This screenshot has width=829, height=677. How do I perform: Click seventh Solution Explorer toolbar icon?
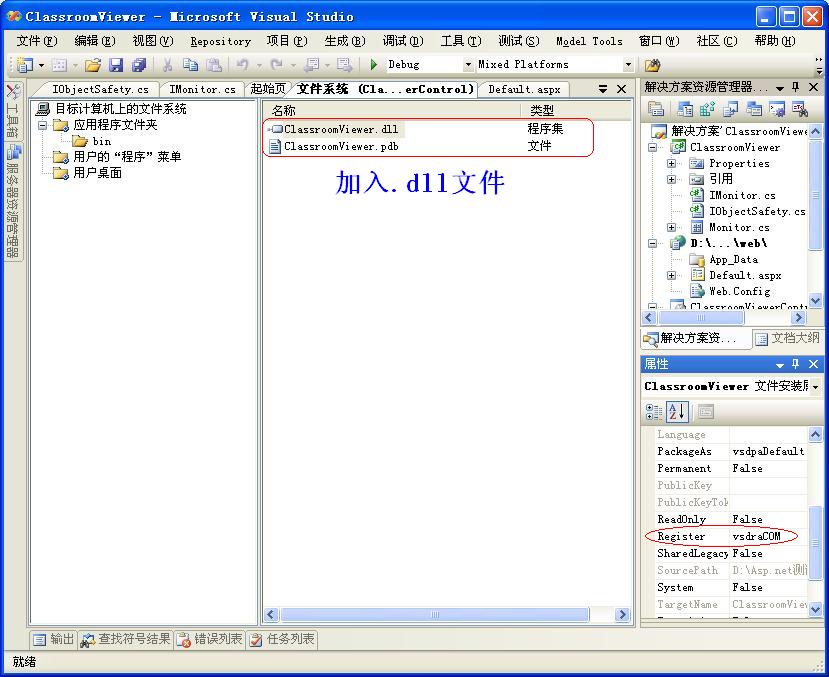(x=800, y=109)
